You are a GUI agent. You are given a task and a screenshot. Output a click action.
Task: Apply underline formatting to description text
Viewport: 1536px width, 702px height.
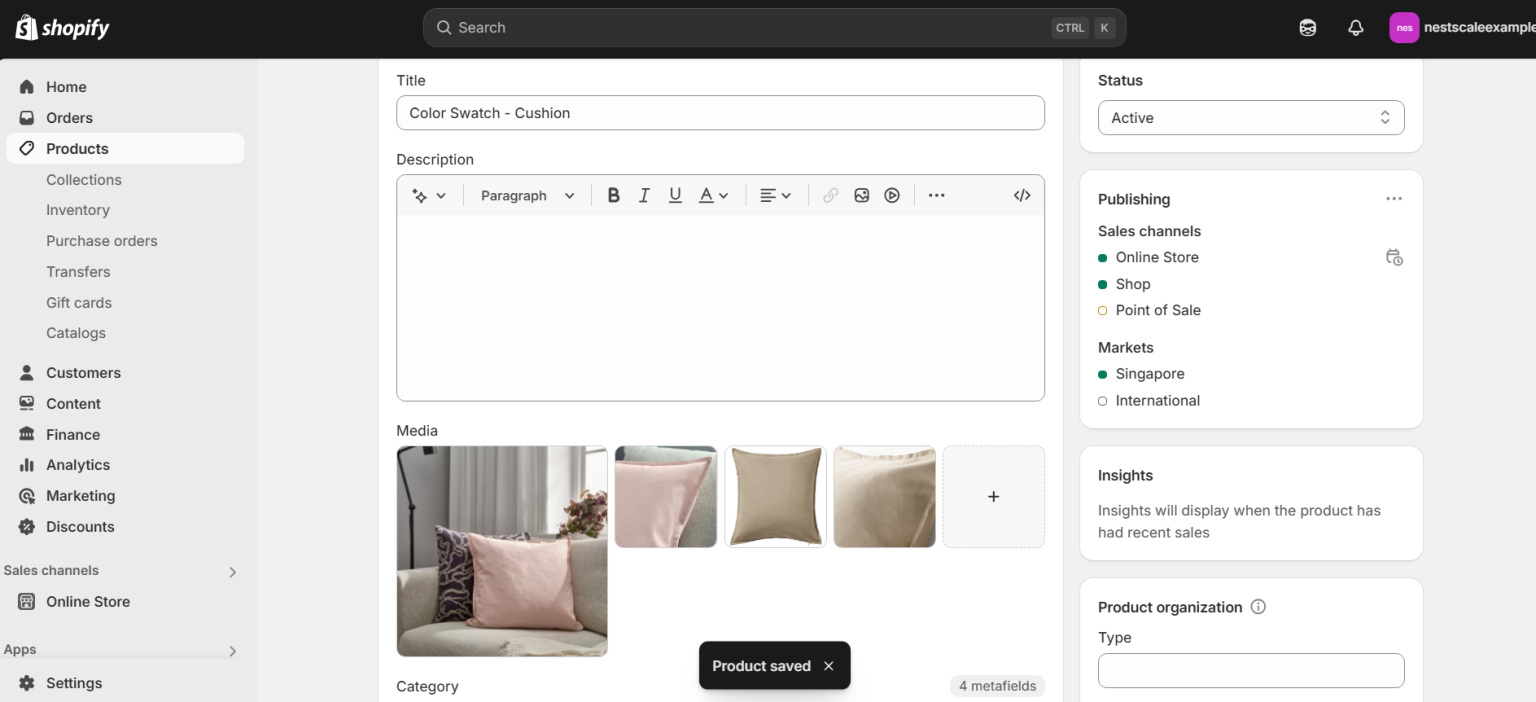point(675,195)
